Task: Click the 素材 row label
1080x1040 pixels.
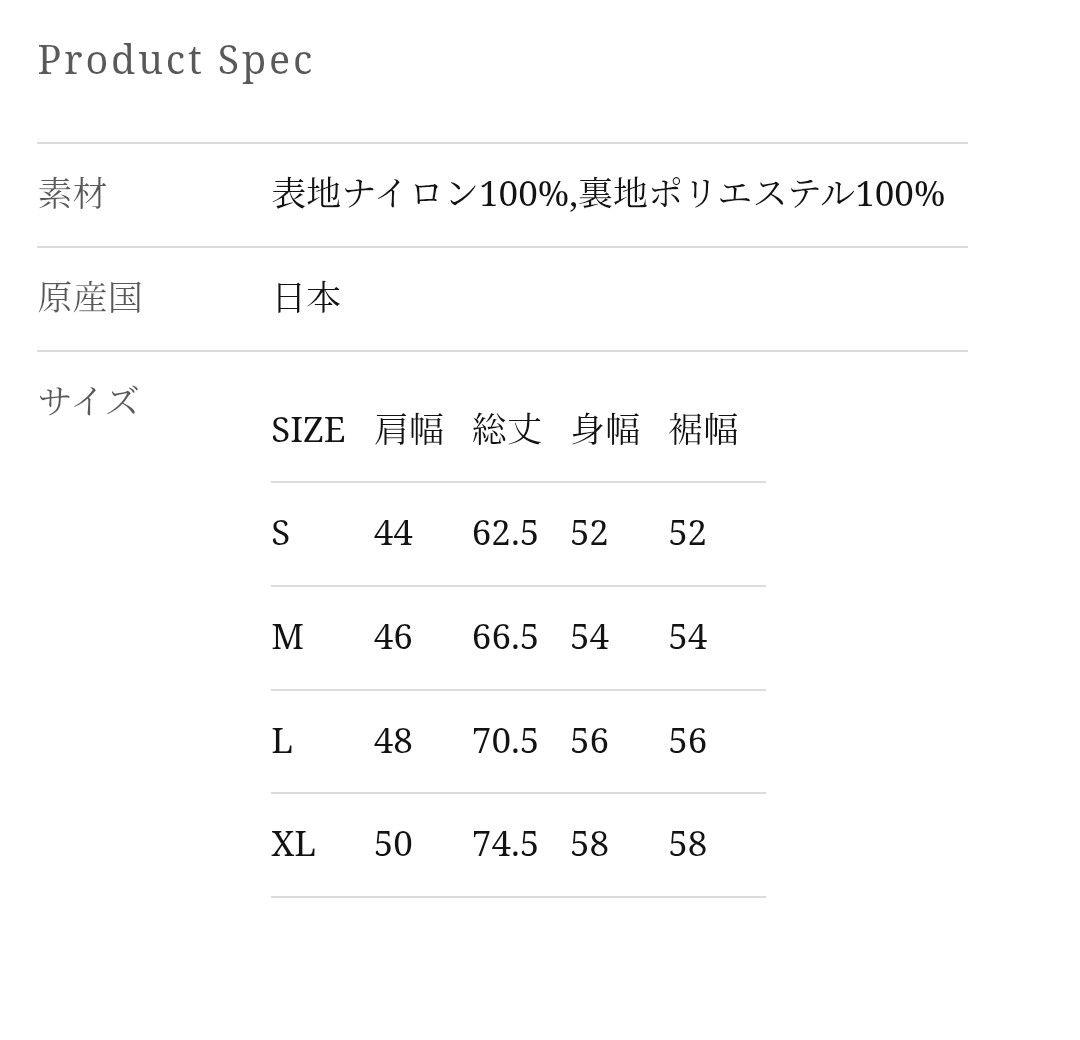Action: tap(72, 193)
